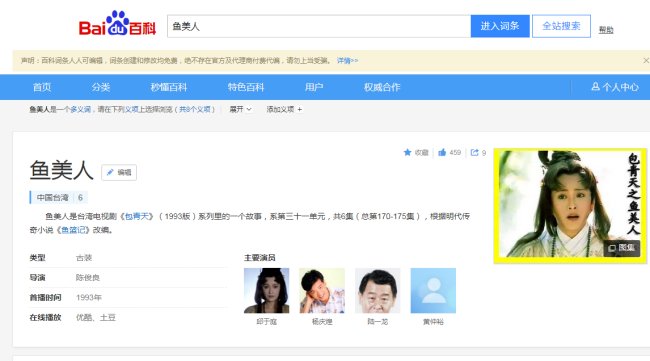Image resolution: width=650 pixels, height=361 pixels.
Task: Click the 进入词条 button
Action: 500,26
